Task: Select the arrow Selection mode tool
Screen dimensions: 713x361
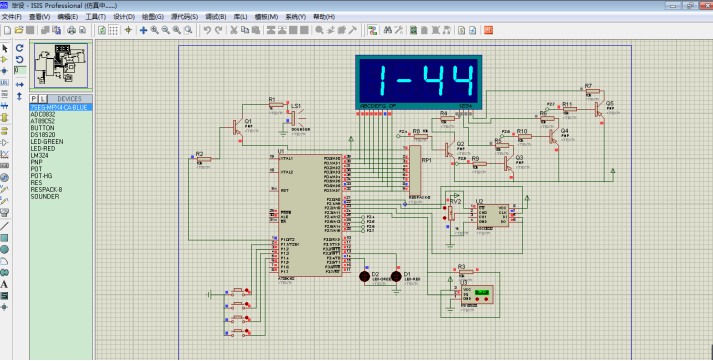Action: 5,49
